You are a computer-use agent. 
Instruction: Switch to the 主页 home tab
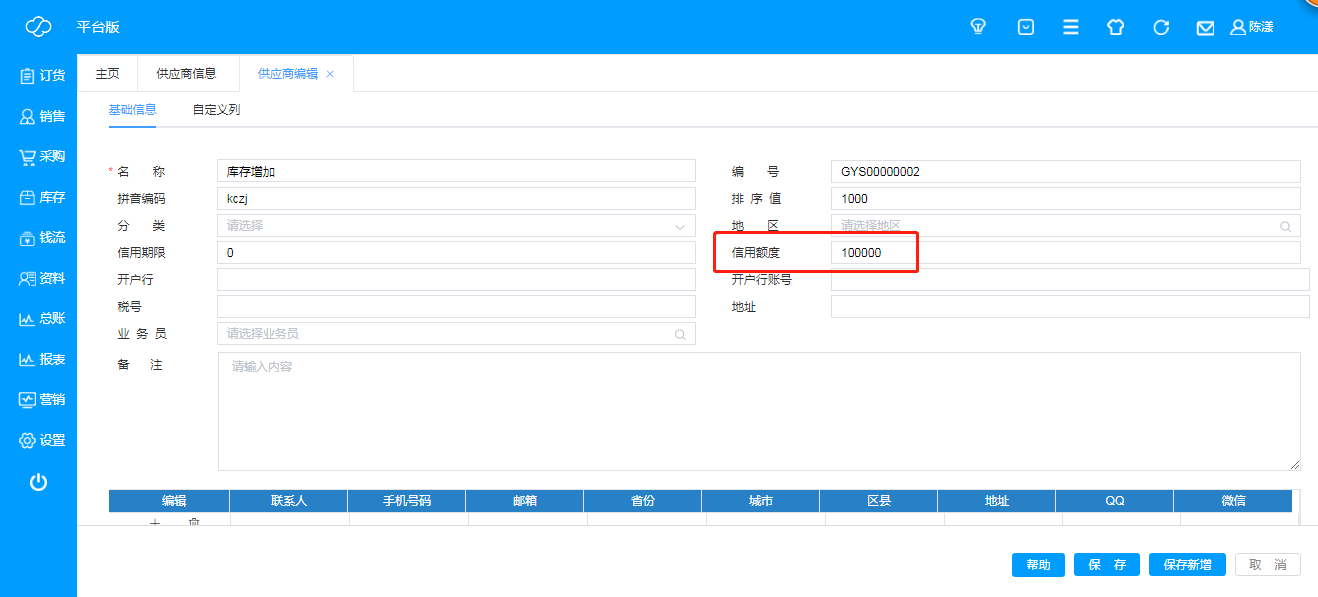click(x=107, y=74)
